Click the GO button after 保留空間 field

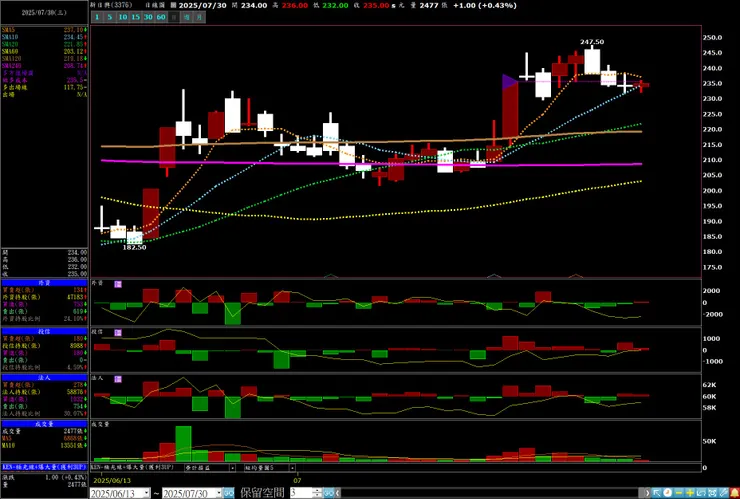pyautogui.click(x=329, y=493)
